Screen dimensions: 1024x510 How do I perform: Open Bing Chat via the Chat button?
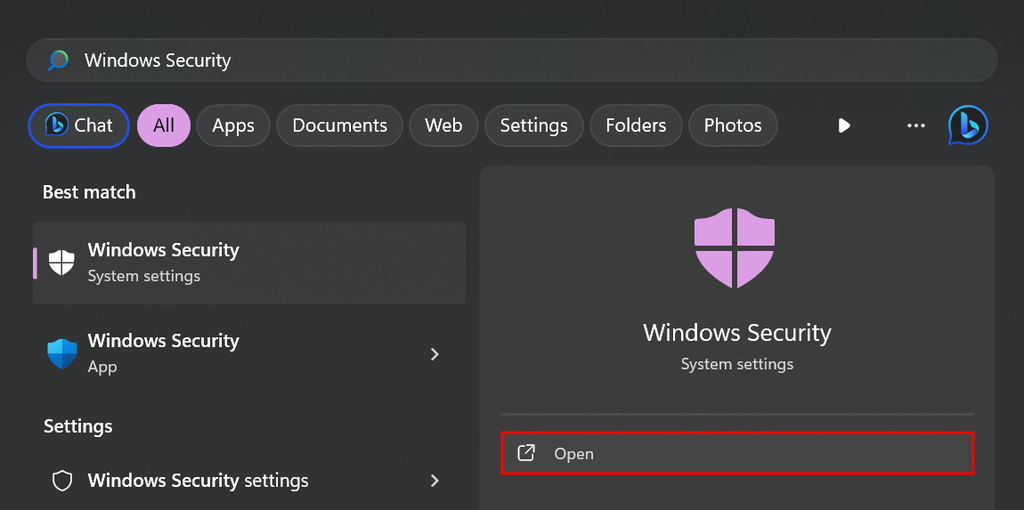[x=78, y=125]
